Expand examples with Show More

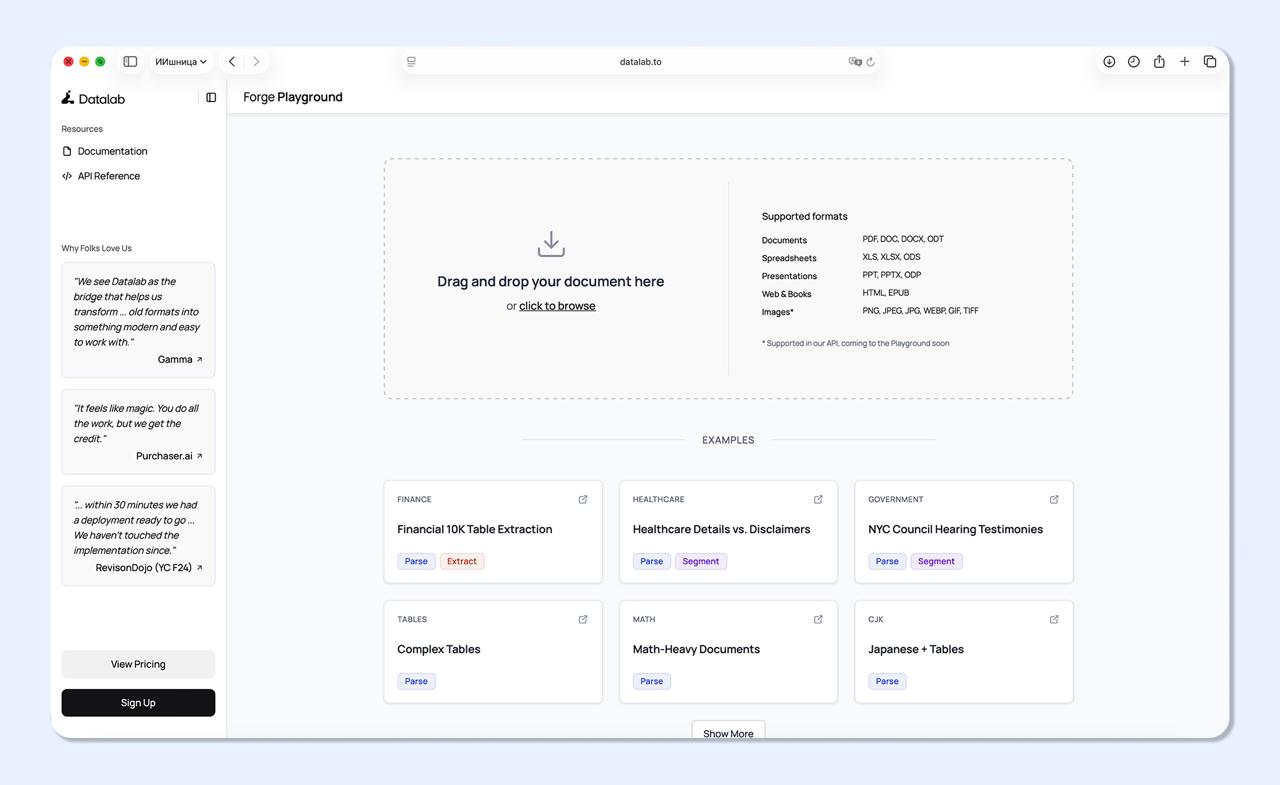pyautogui.click(x=728, y=731)
